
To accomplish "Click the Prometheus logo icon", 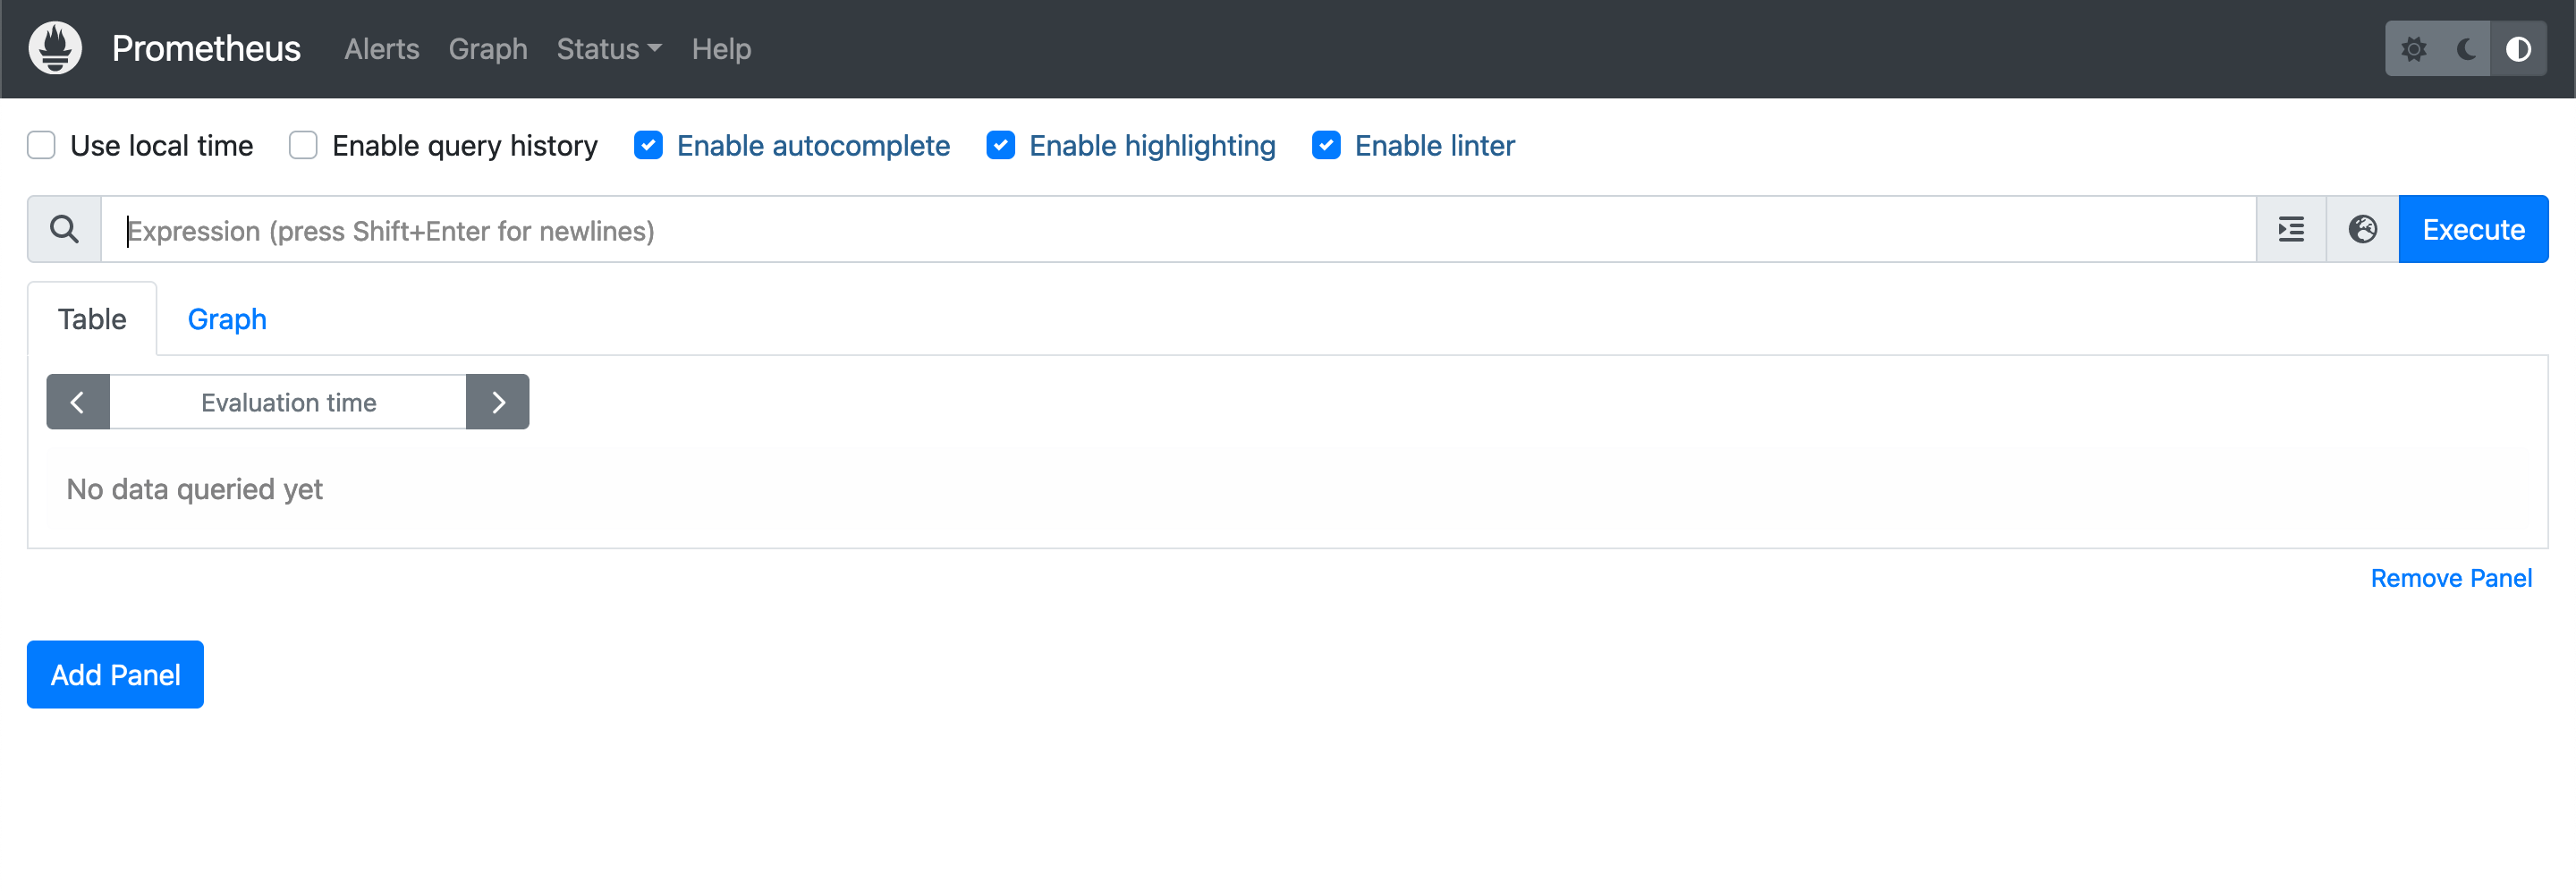I will (55, 48).
